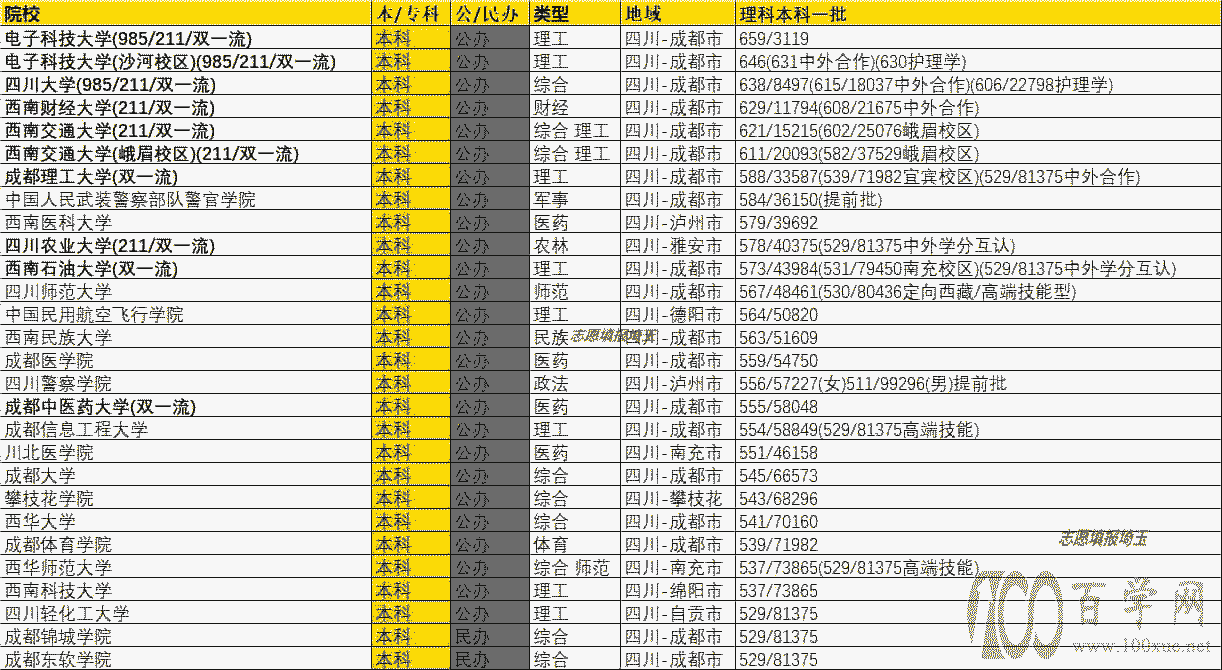Click the 电子科技大学(985/211/双一流) school name cell
Screen dimensions: 1222x670
[x=186, y=39]
